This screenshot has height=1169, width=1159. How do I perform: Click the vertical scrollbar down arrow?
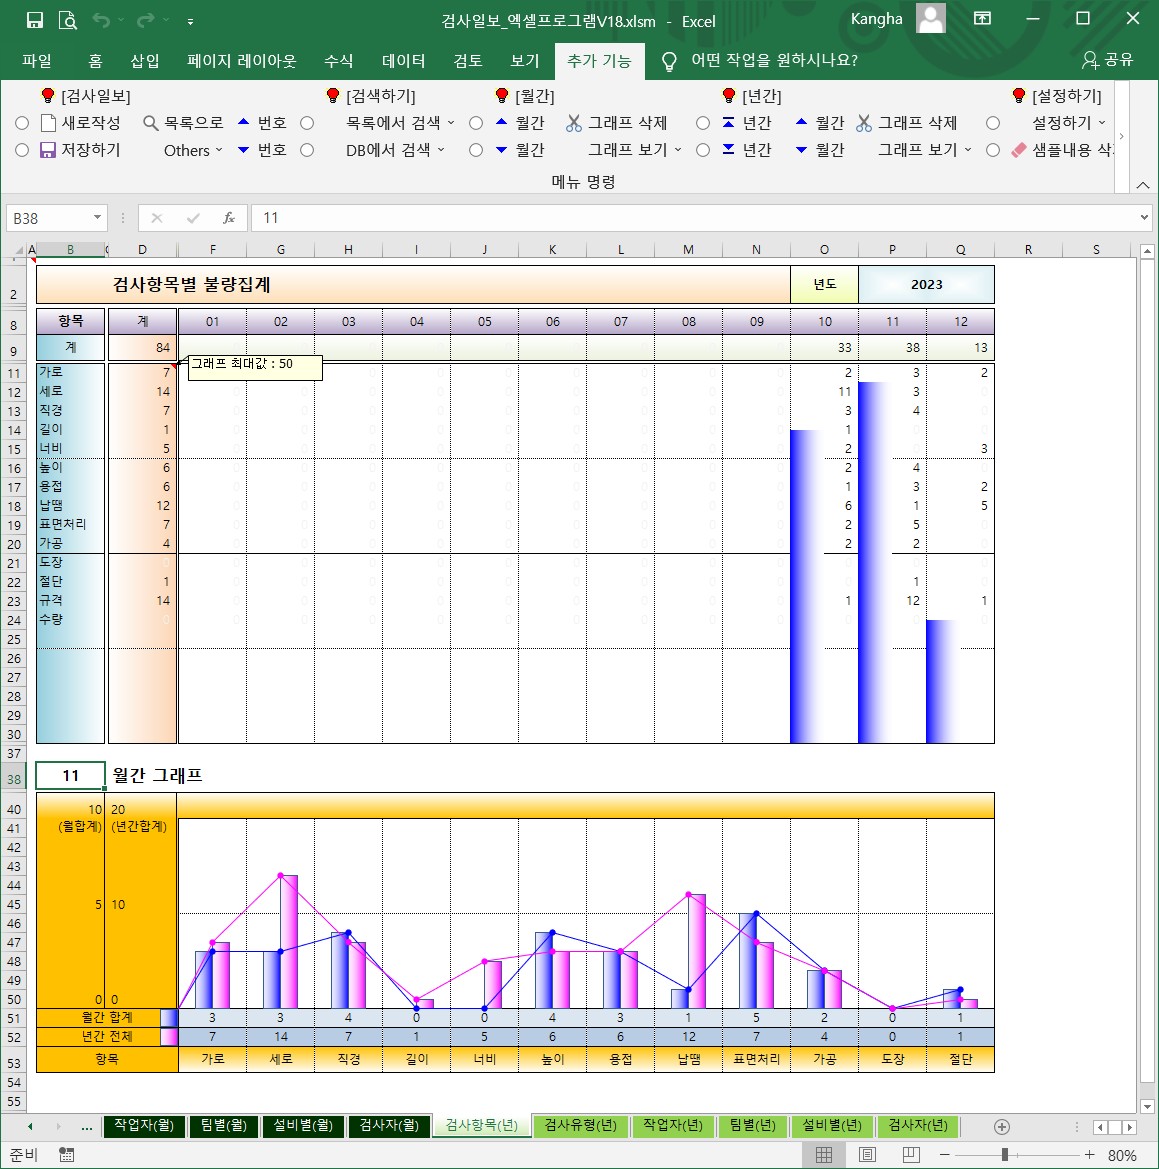(1148, 1107)
